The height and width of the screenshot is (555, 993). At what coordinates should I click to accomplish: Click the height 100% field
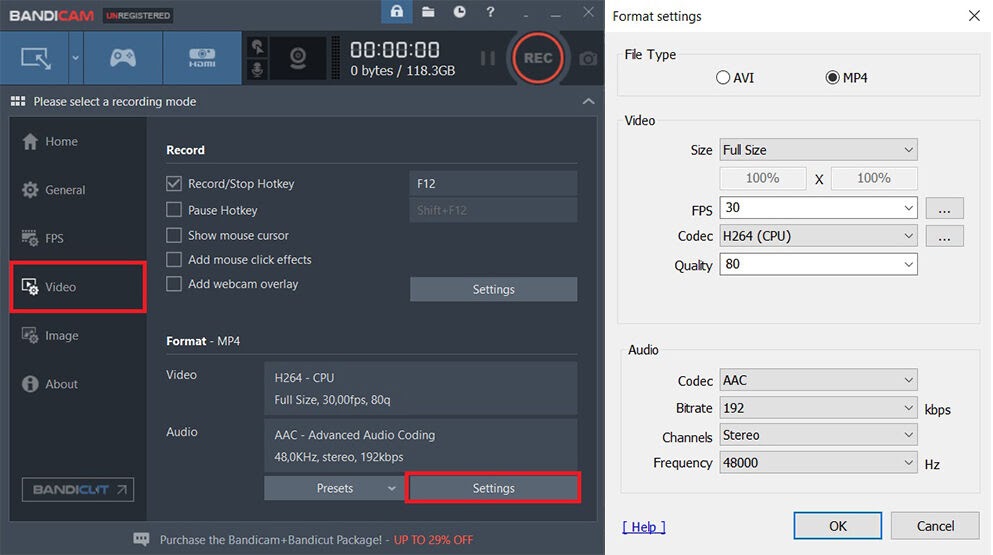point(874,178)
